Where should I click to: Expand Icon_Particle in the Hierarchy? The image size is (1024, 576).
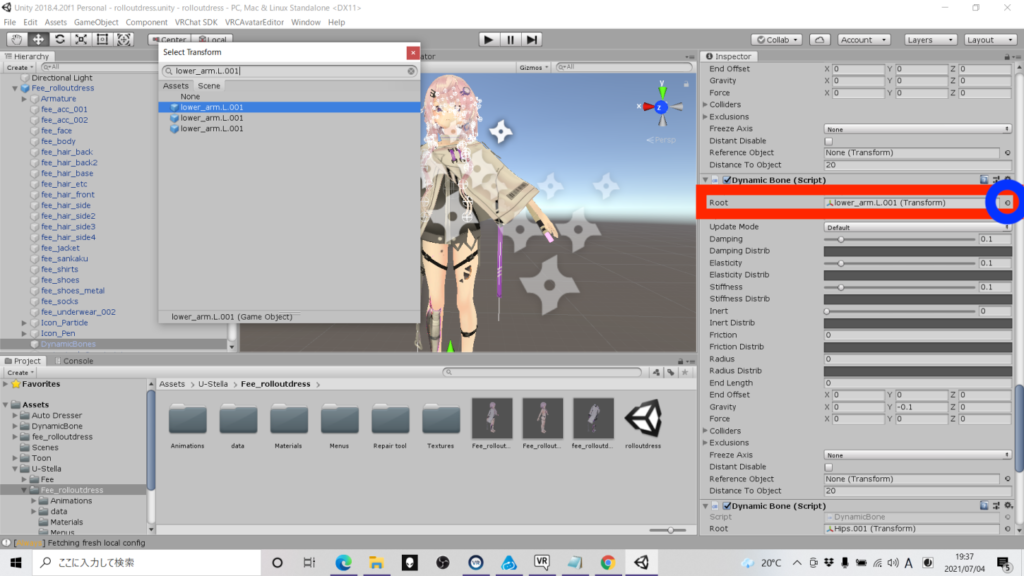[x=25, y=323]
